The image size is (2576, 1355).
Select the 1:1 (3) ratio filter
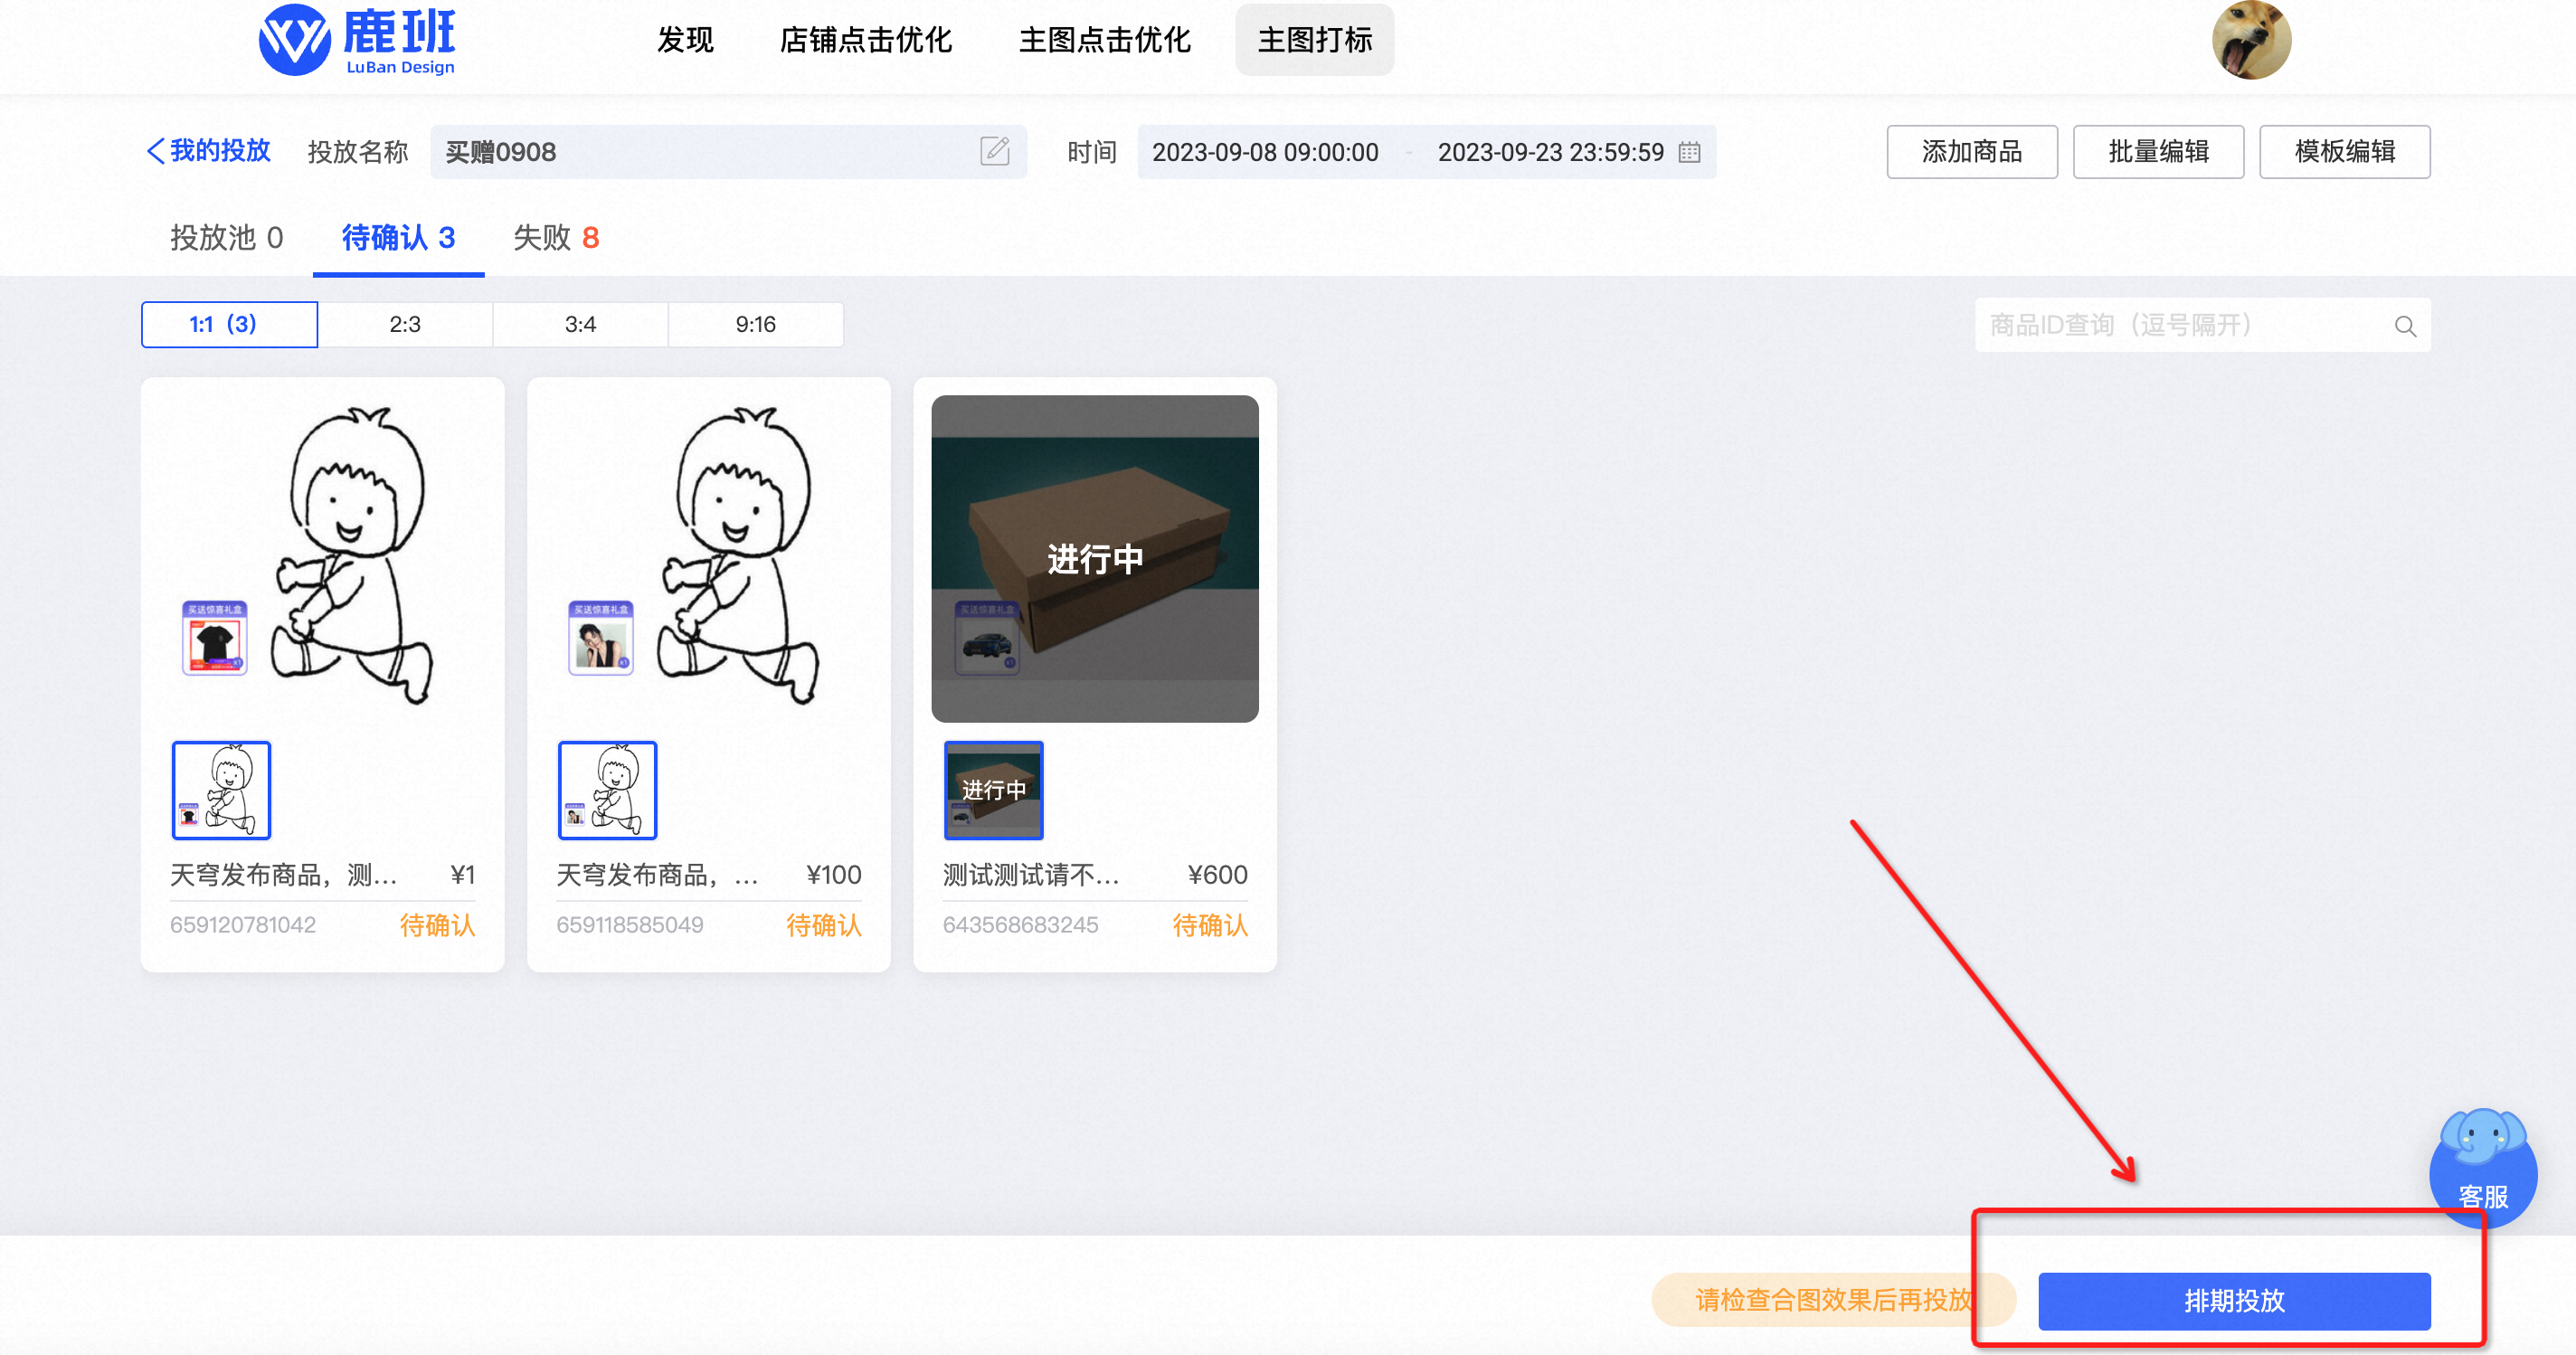coord(229,324)
